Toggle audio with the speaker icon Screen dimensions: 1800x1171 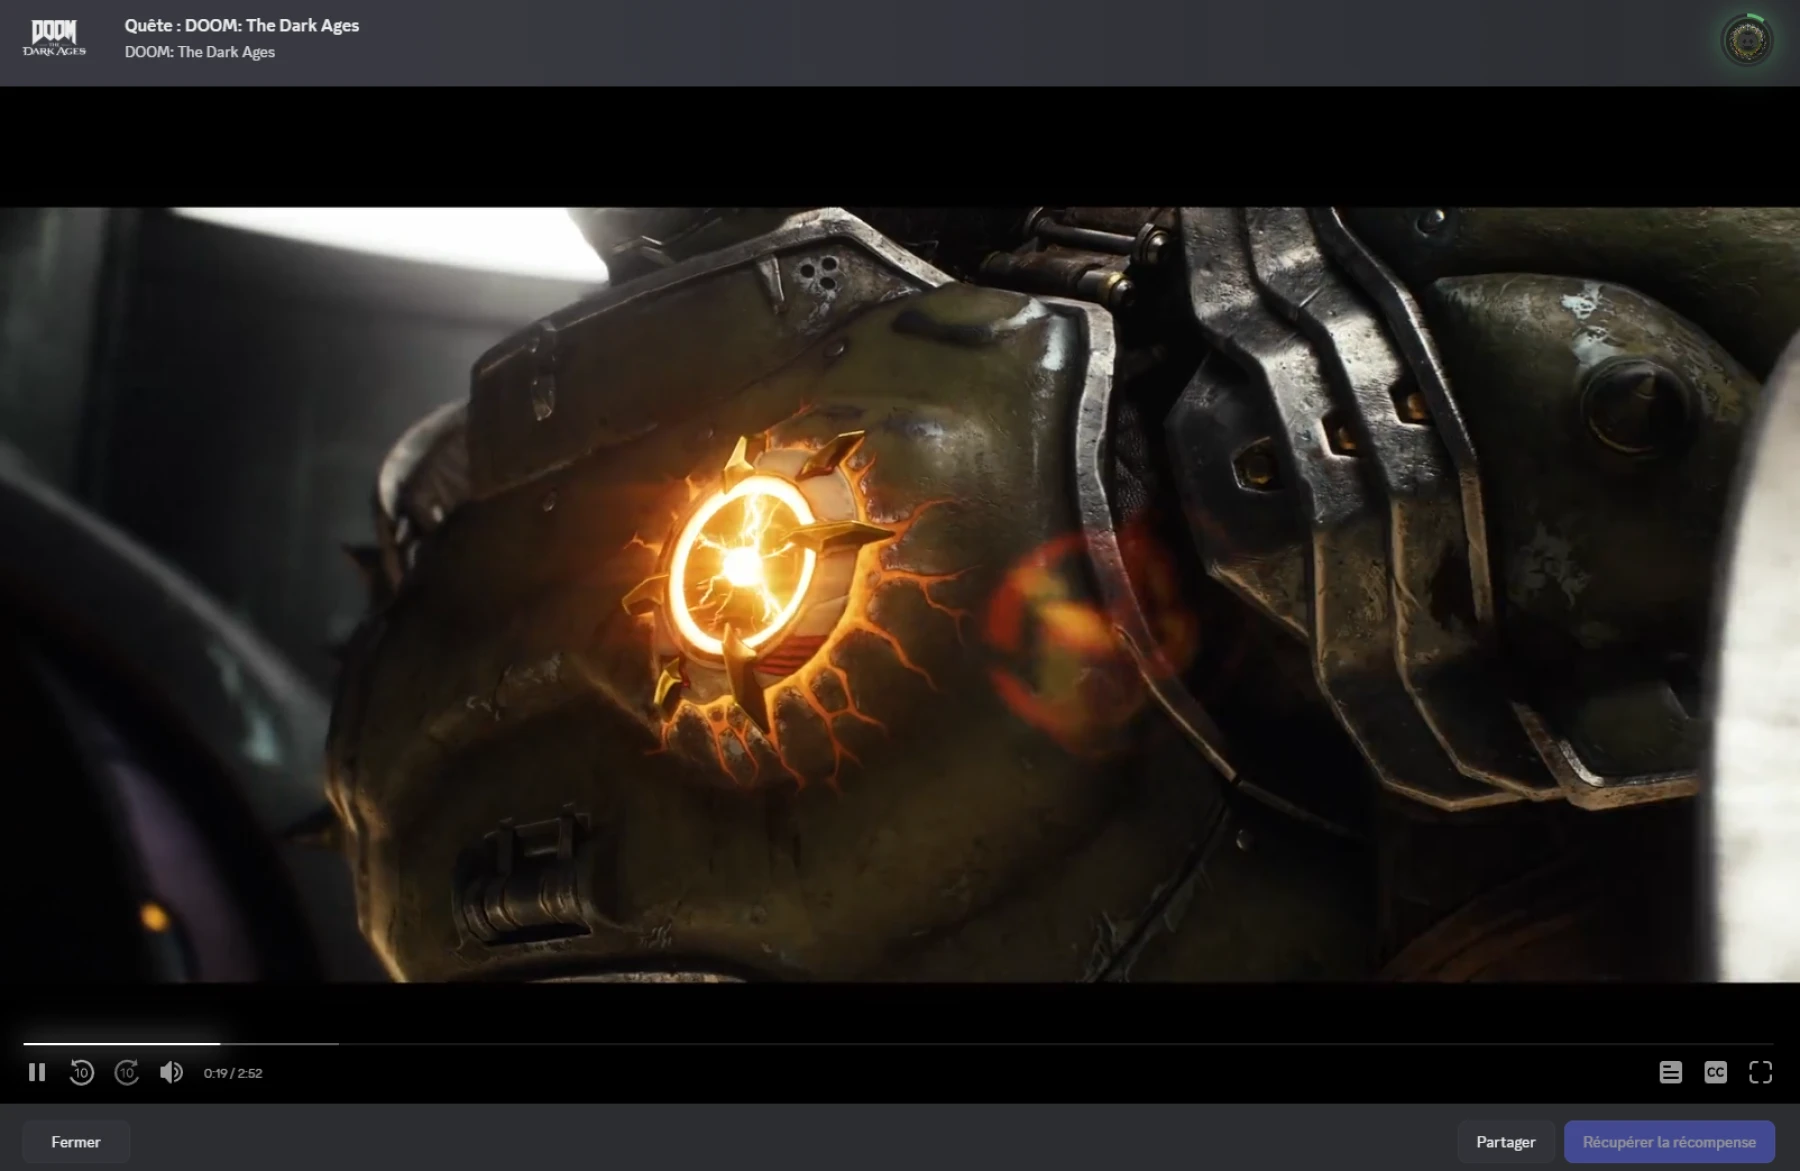(172, 1072)
